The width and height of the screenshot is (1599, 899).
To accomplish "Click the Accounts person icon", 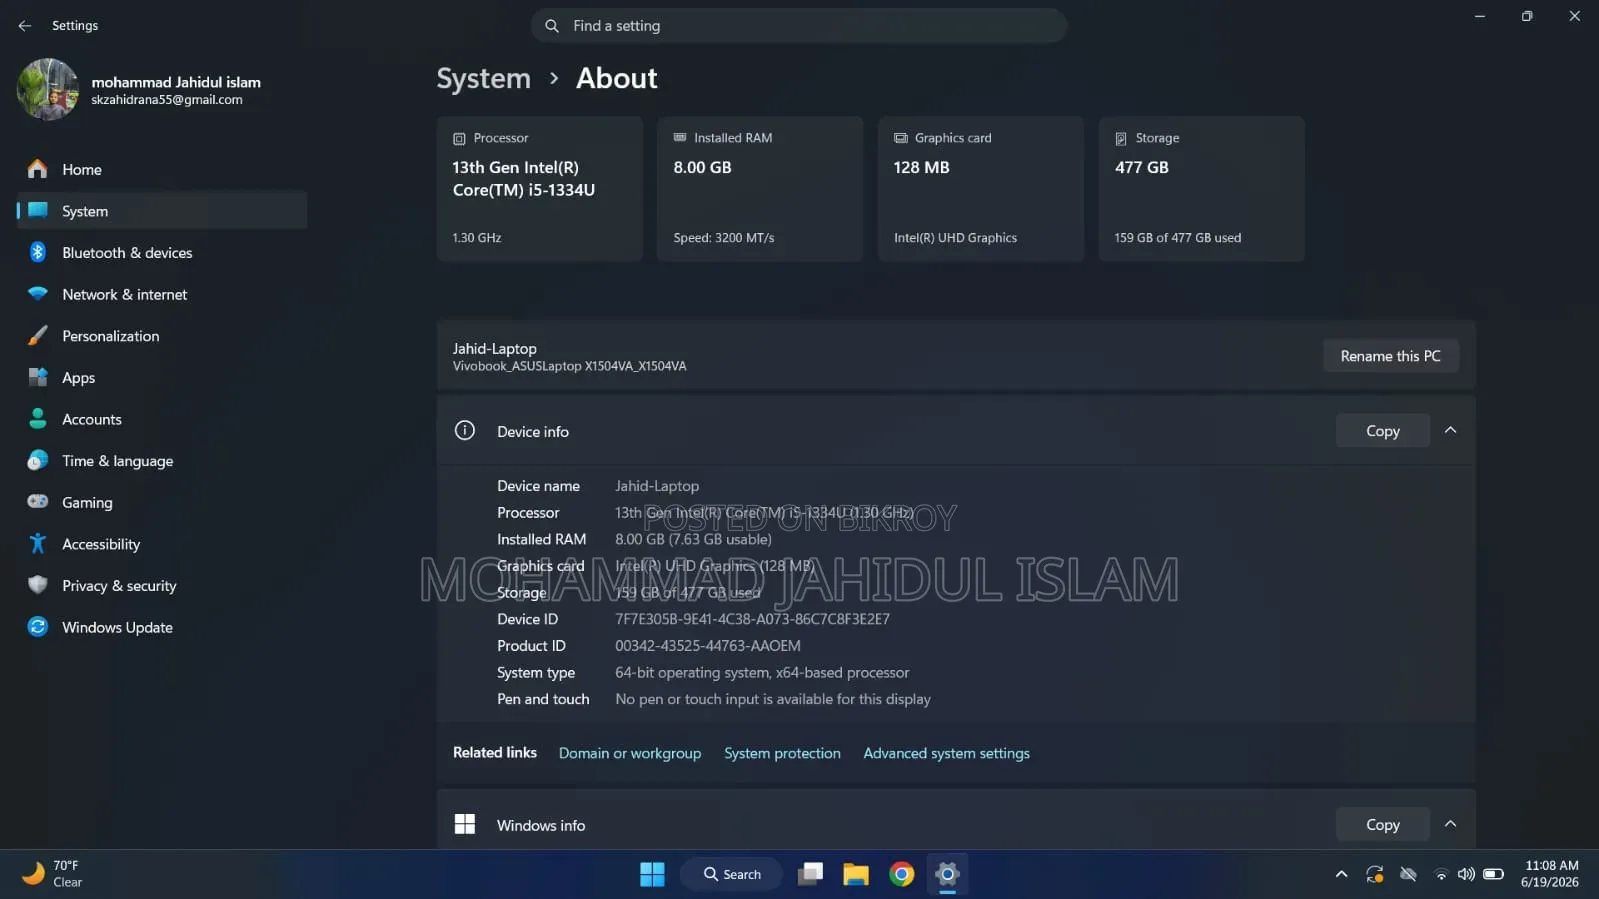I will pos(38,419).
